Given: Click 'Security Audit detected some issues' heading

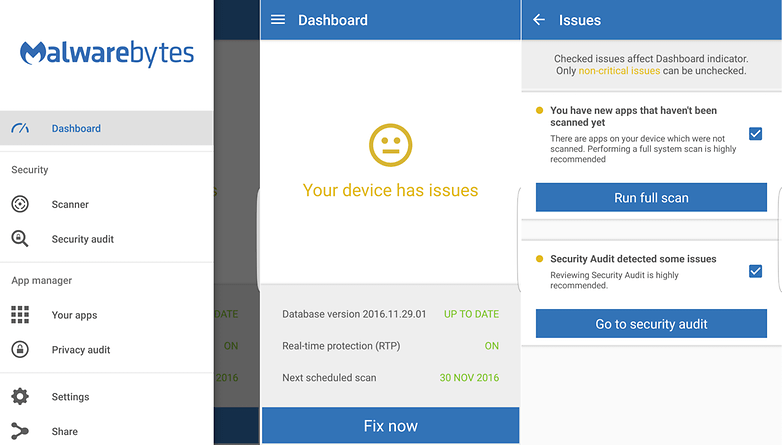Looking at the screenshot, I should [x=633, y=259].
